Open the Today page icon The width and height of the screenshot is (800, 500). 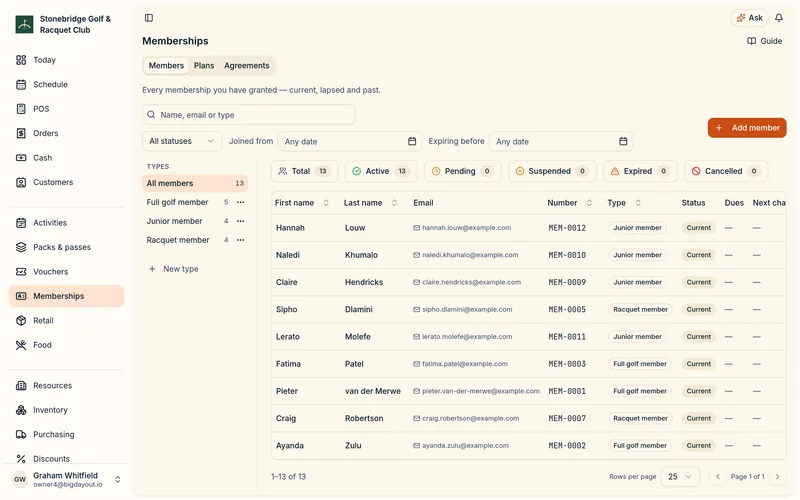point(21,60)
